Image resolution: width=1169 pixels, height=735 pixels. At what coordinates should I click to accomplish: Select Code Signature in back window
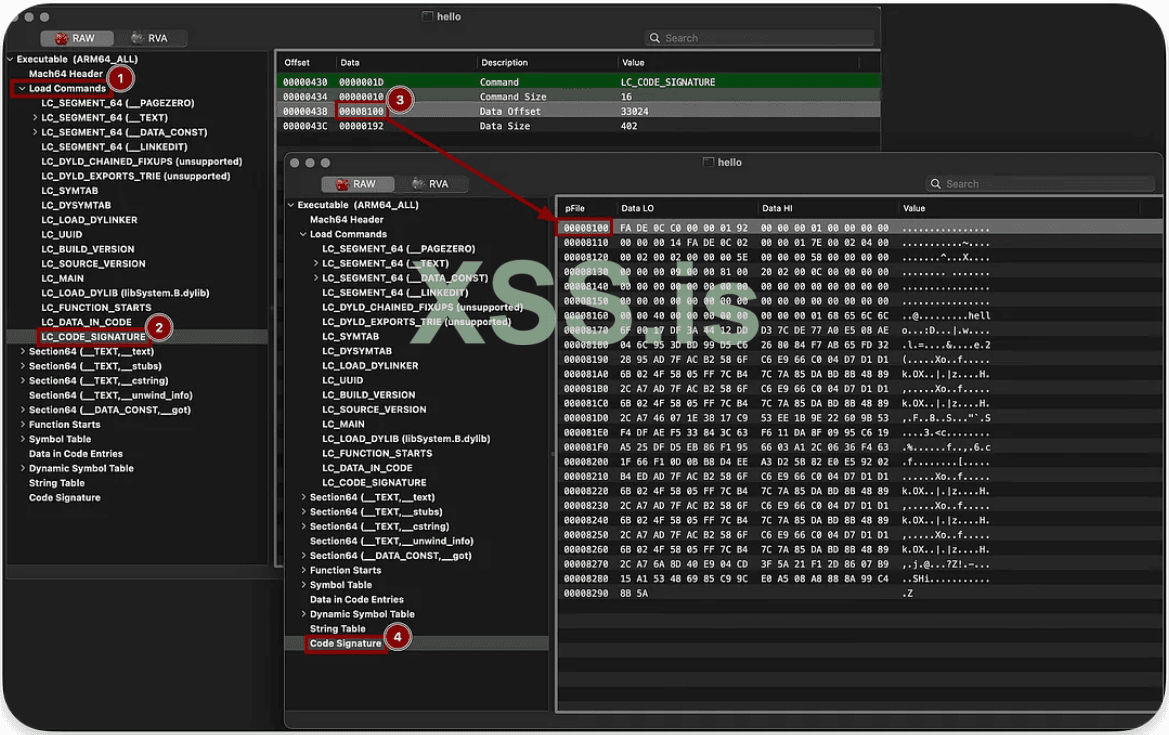click(64, 498)
